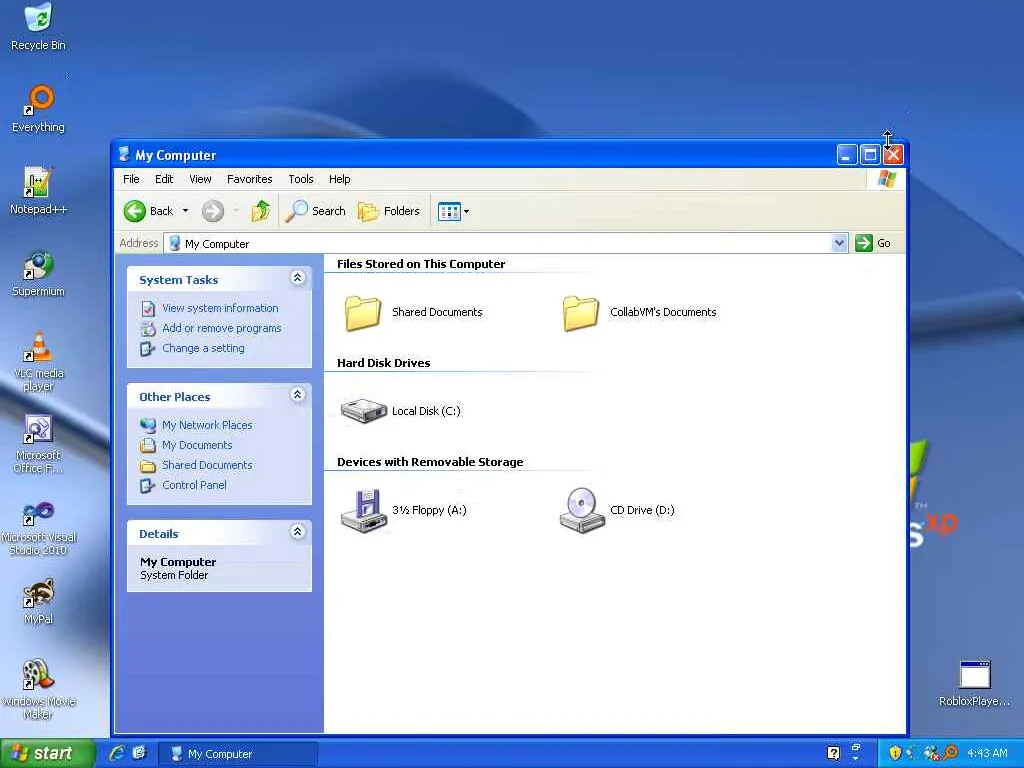The height and width of the screenshot is (768, 1024).
Task: Open My Documents link in Other Places
Action: pyautogui.click(x=197, y=445)
